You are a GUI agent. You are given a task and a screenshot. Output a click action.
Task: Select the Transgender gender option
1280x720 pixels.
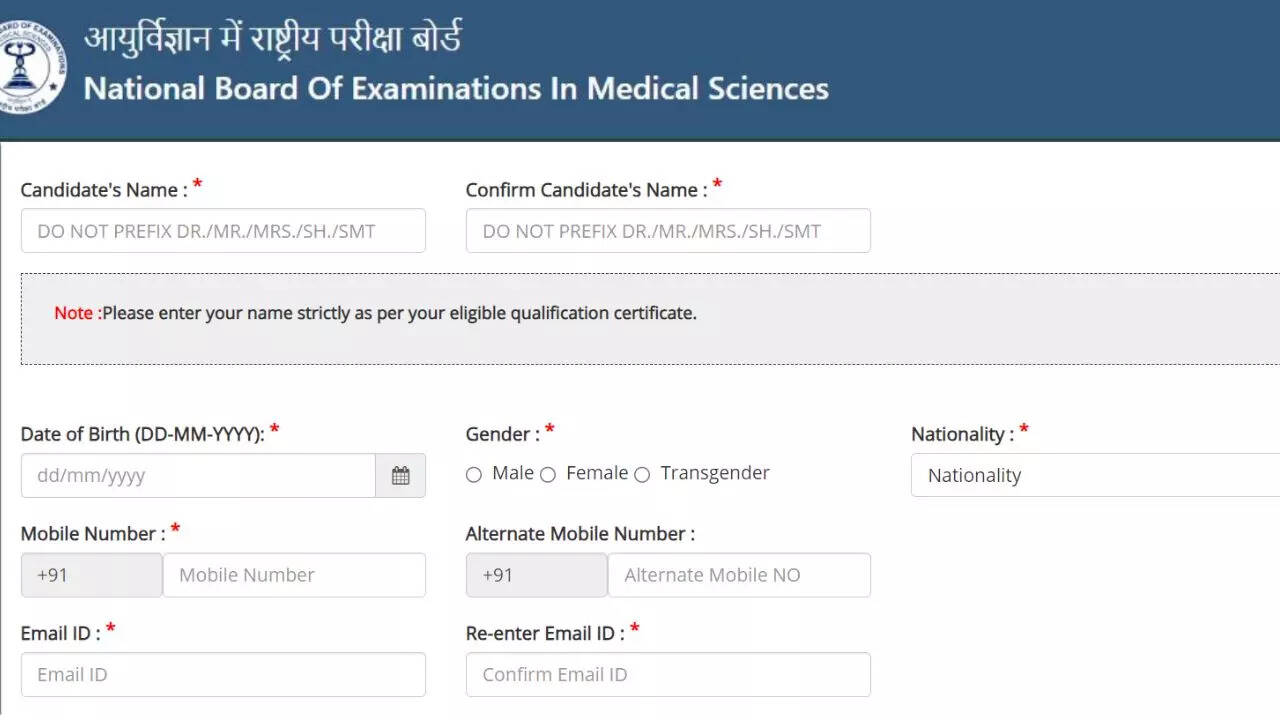click(x=642, y=475)
